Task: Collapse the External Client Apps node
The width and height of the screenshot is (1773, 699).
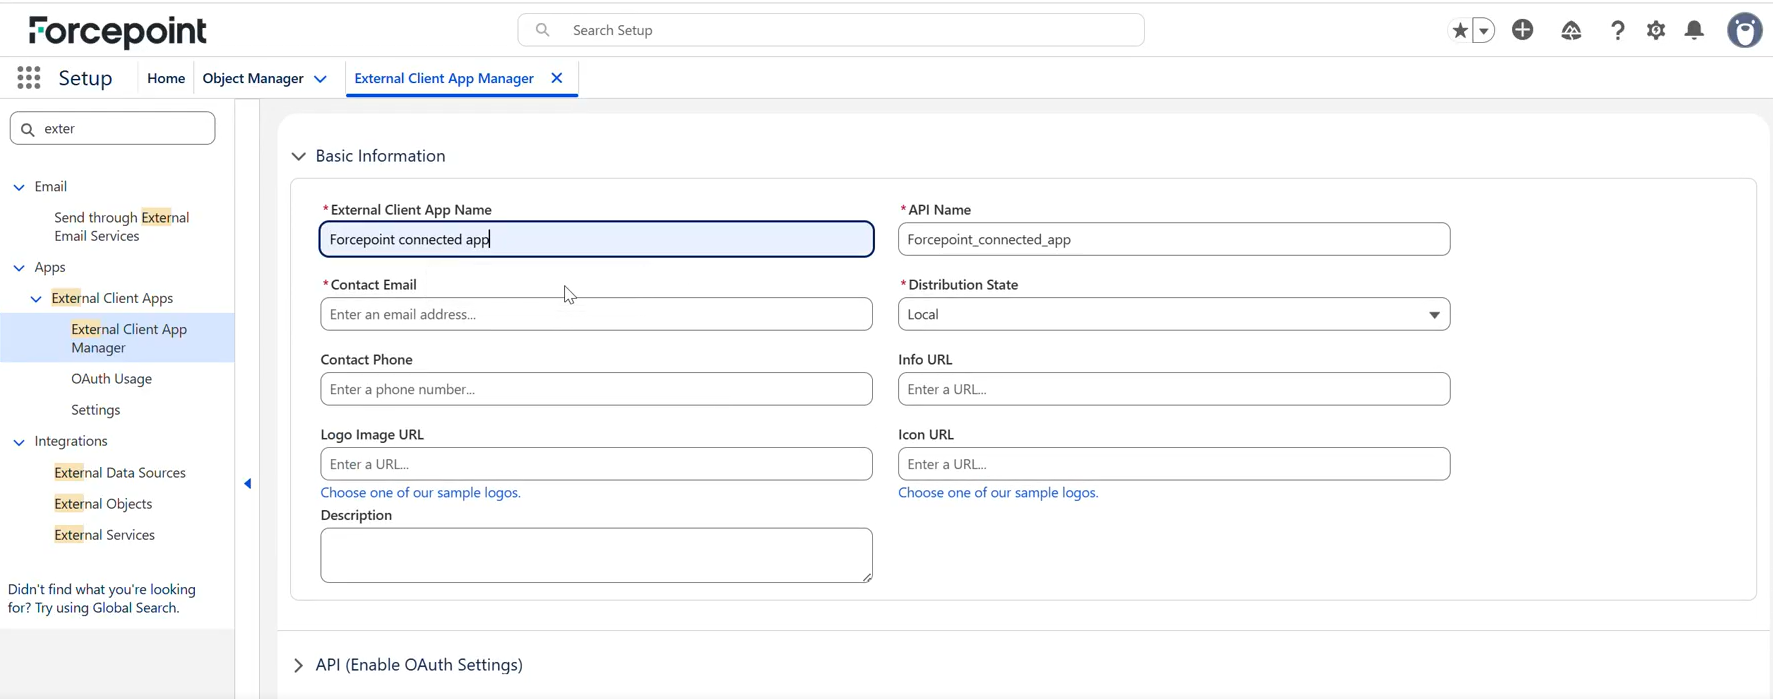Action: pos(36,299)
